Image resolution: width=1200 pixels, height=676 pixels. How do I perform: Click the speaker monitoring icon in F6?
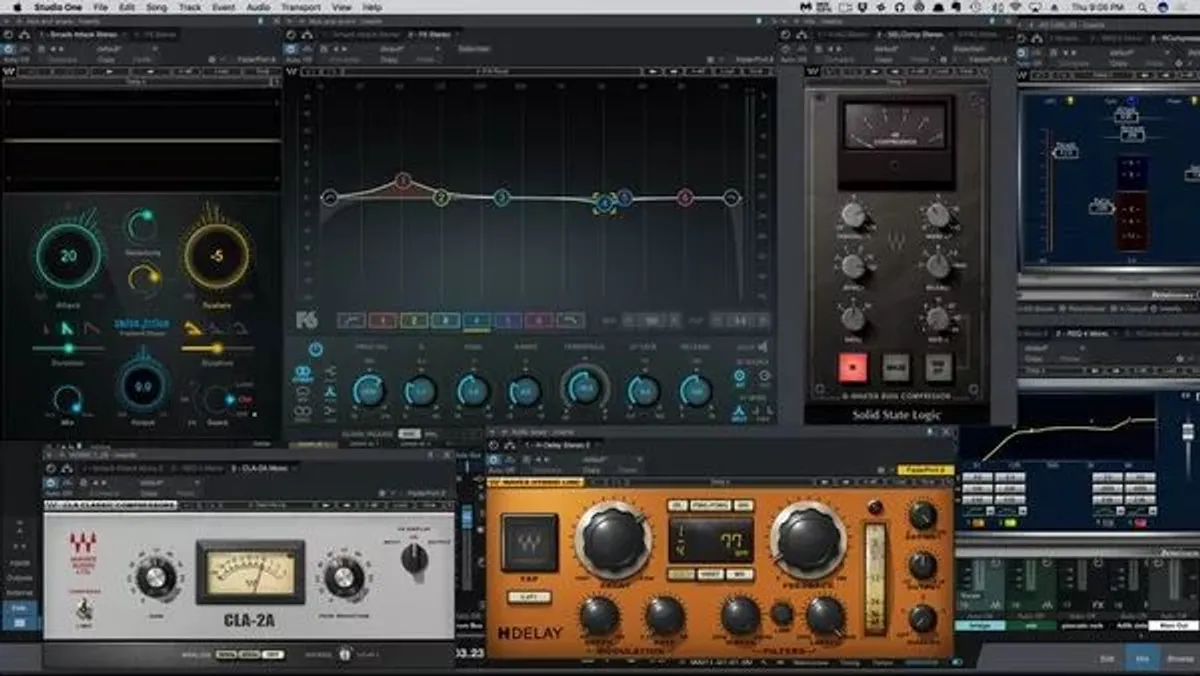[765, 344]
